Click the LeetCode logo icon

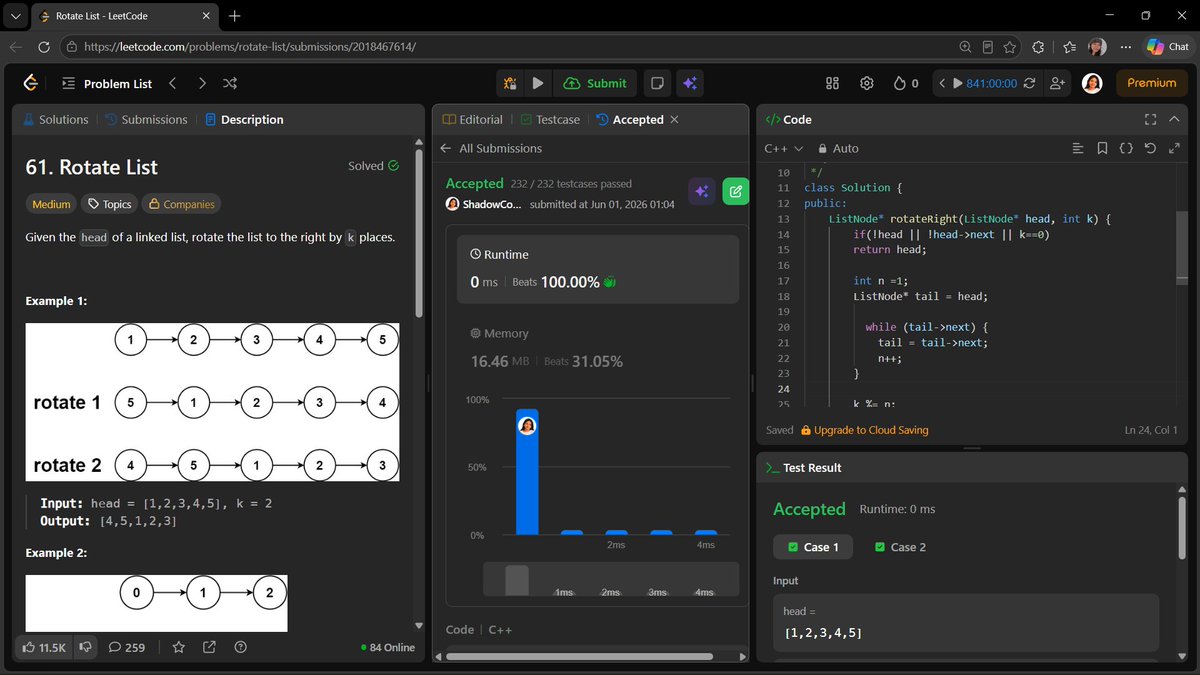[x=31, y=83]
